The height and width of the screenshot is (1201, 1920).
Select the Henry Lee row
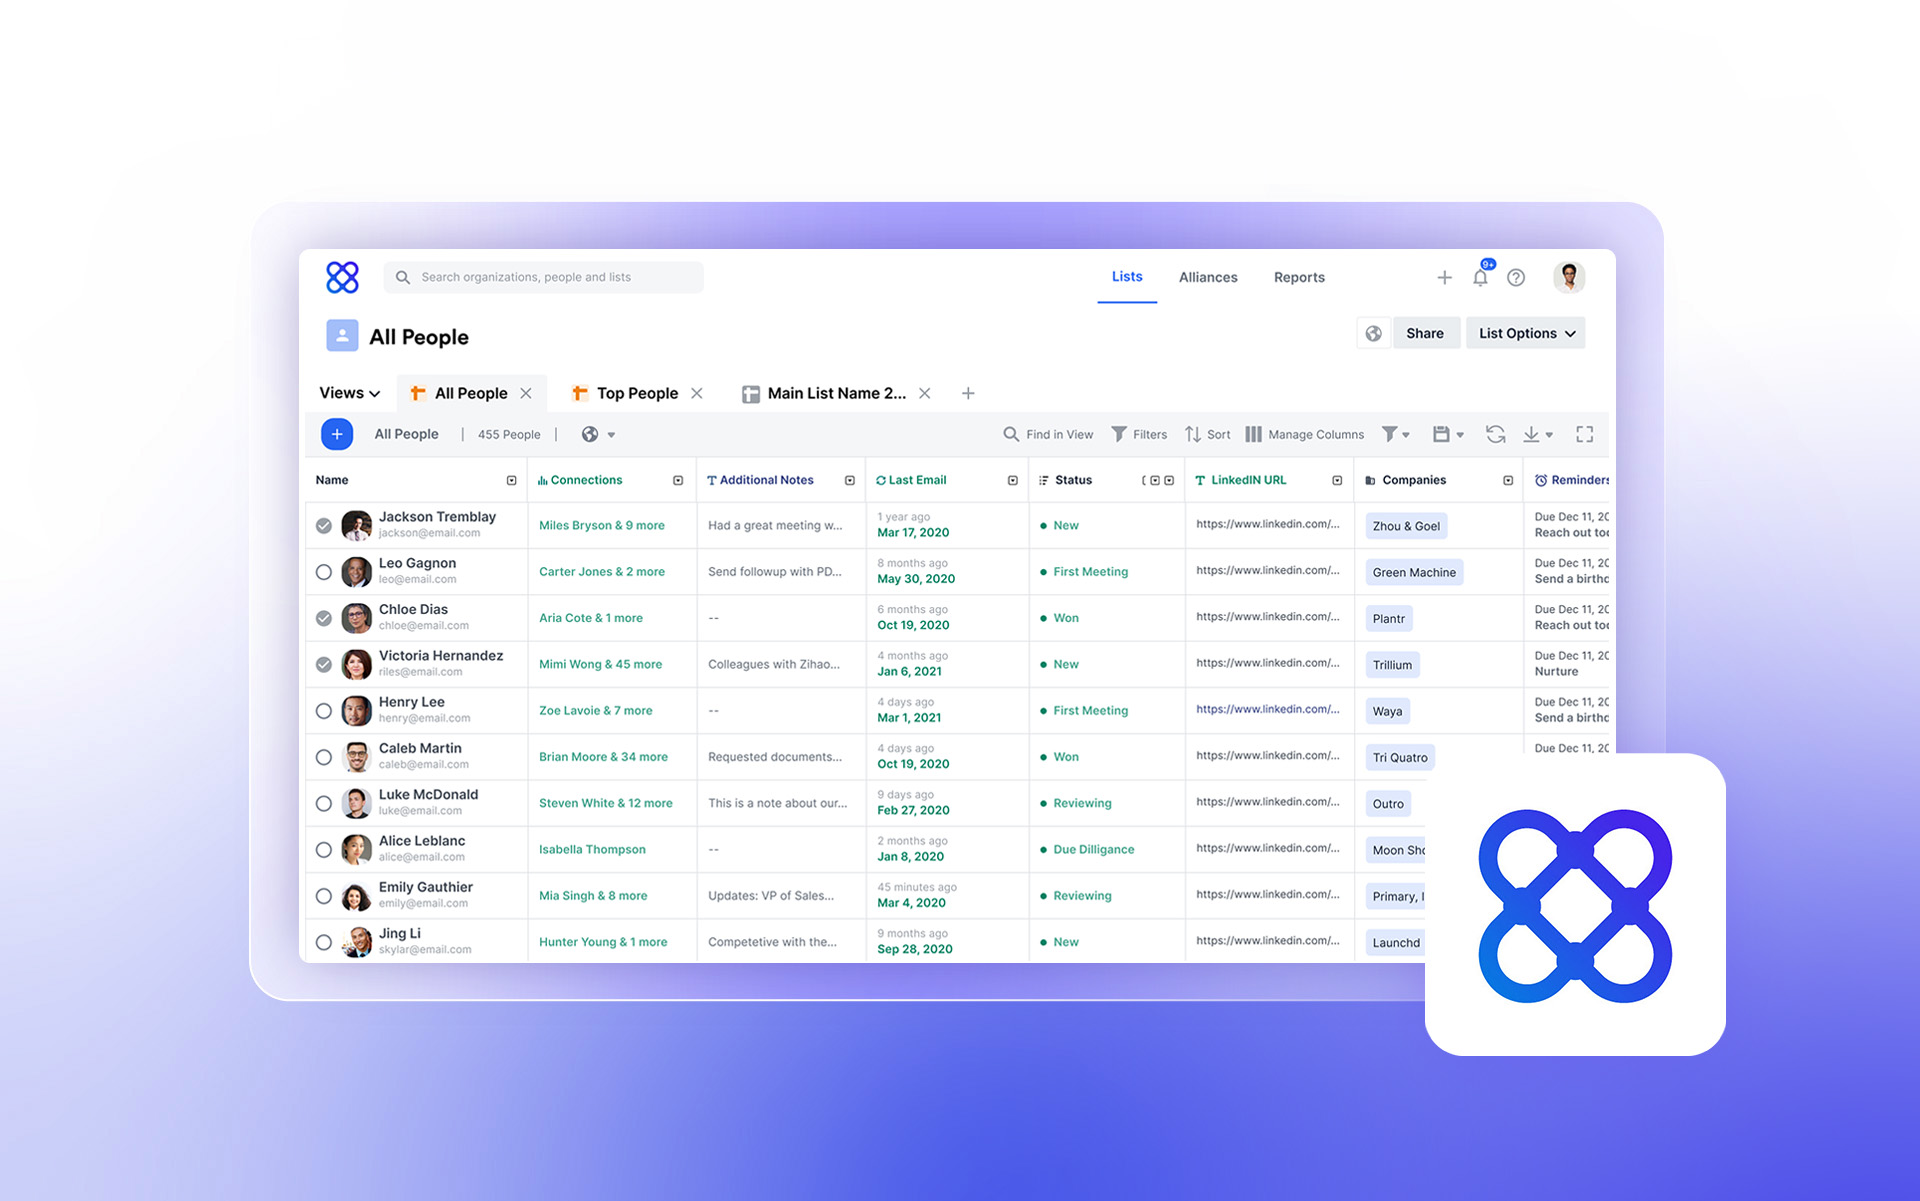(324, 711)
